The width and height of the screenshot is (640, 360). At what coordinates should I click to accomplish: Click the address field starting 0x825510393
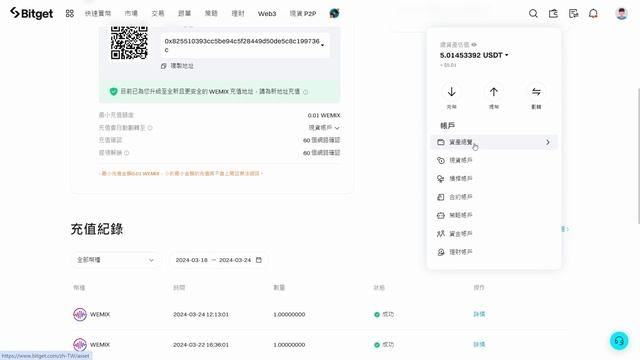[245, 45]
